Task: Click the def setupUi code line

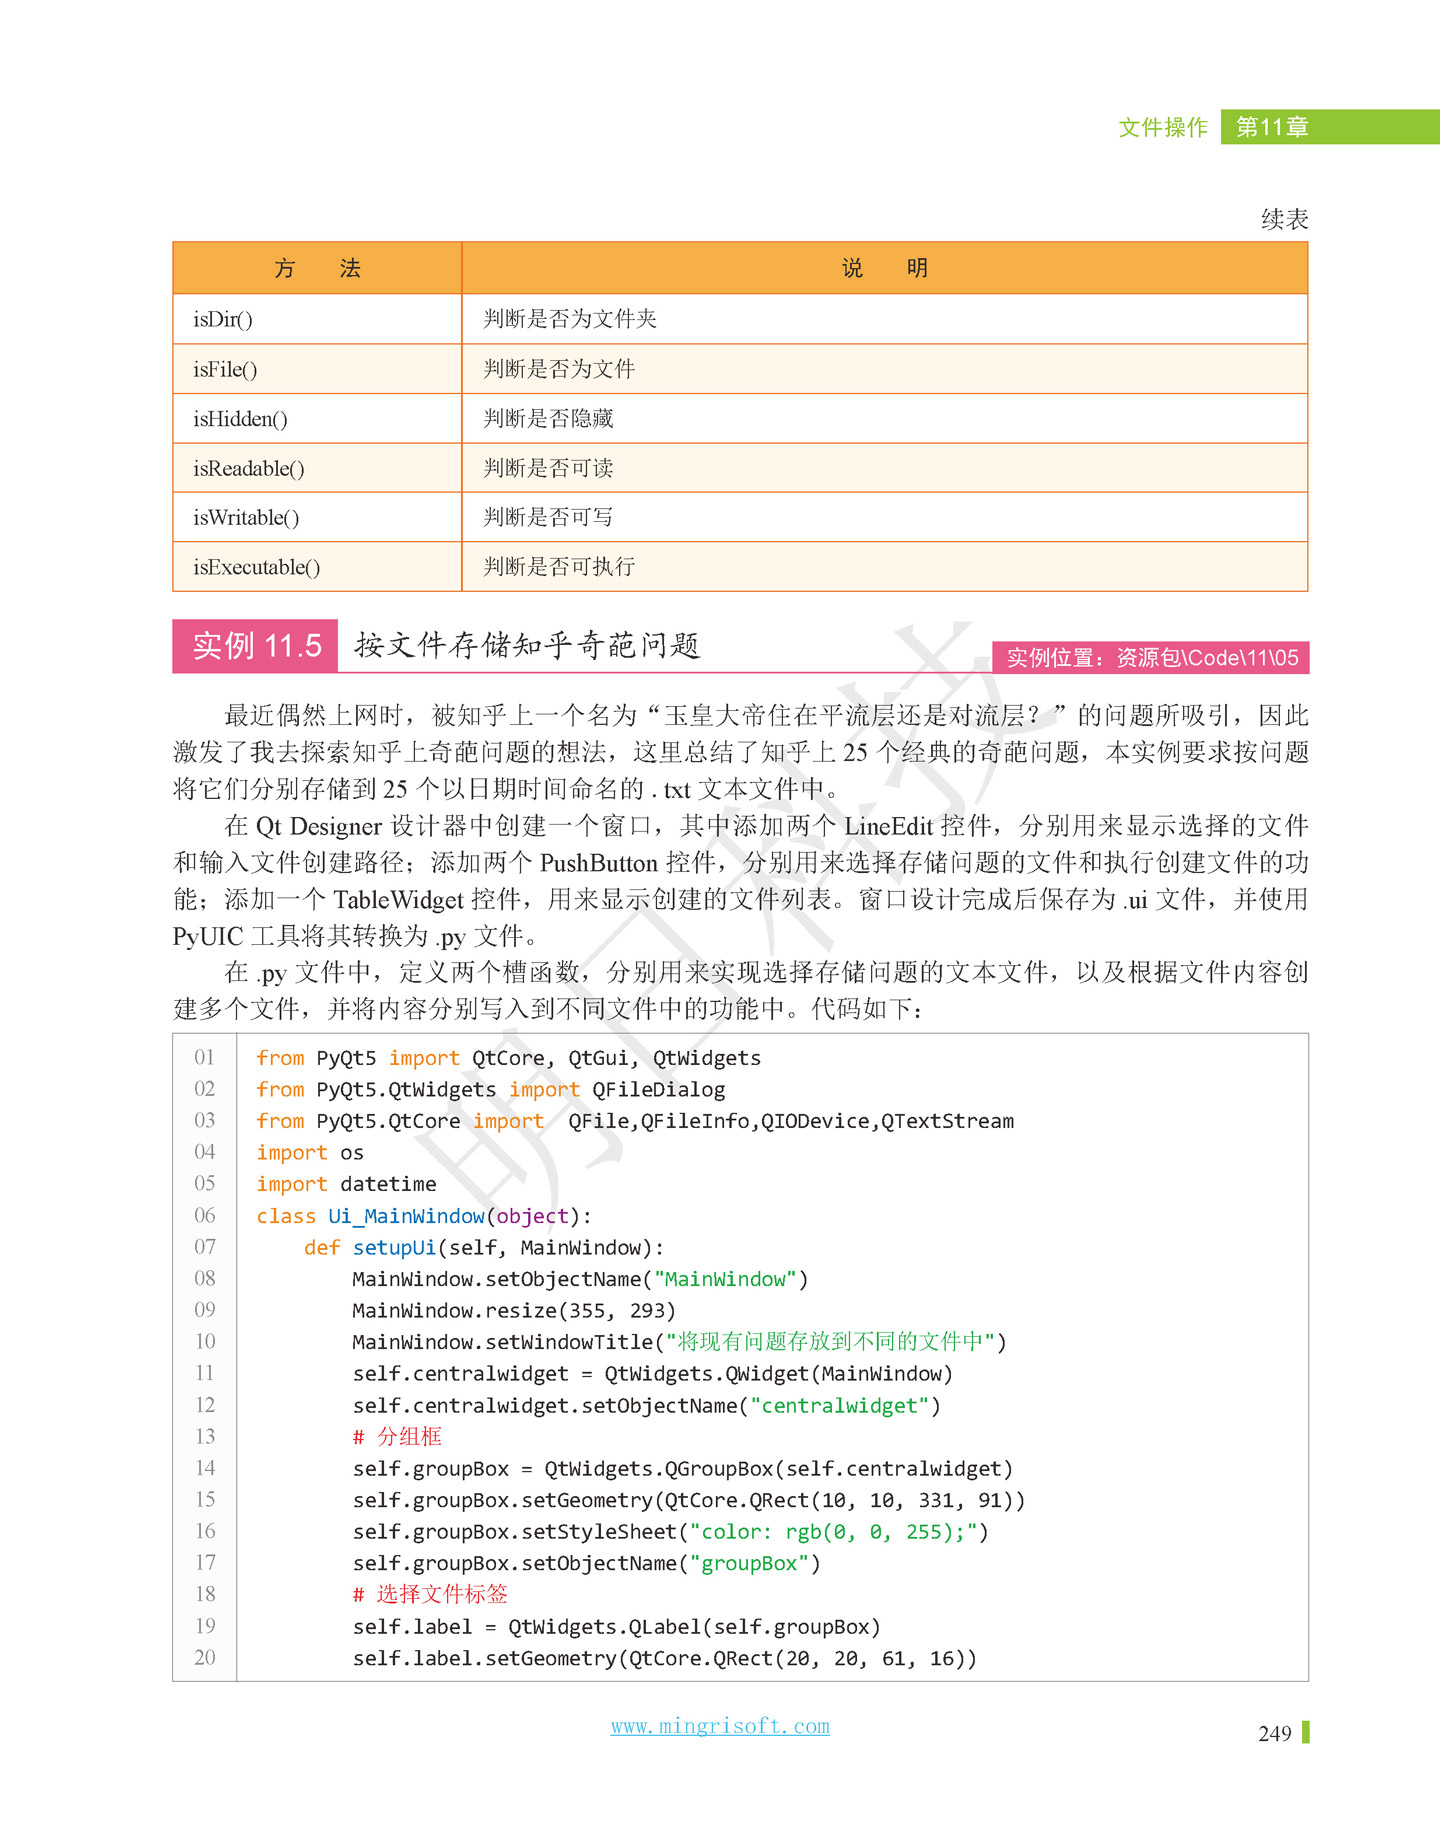Action: [x=483, y=1247]
